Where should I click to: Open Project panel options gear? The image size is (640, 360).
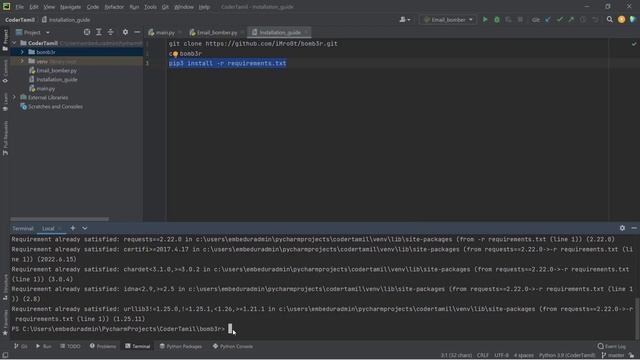[x=125, y=32]
